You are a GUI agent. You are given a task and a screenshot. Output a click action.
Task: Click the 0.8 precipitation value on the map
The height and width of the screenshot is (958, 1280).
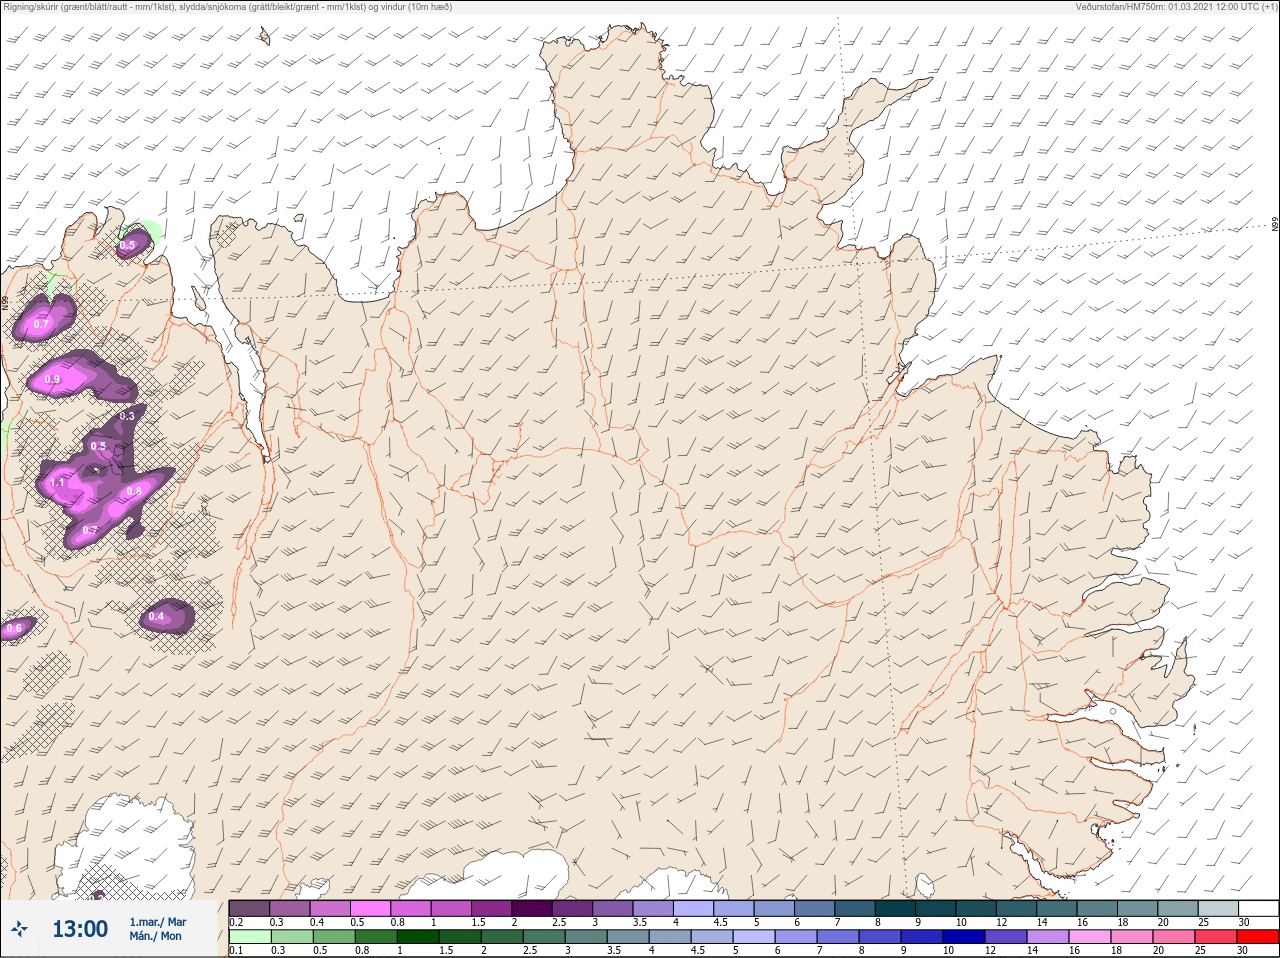click(134, 491)
